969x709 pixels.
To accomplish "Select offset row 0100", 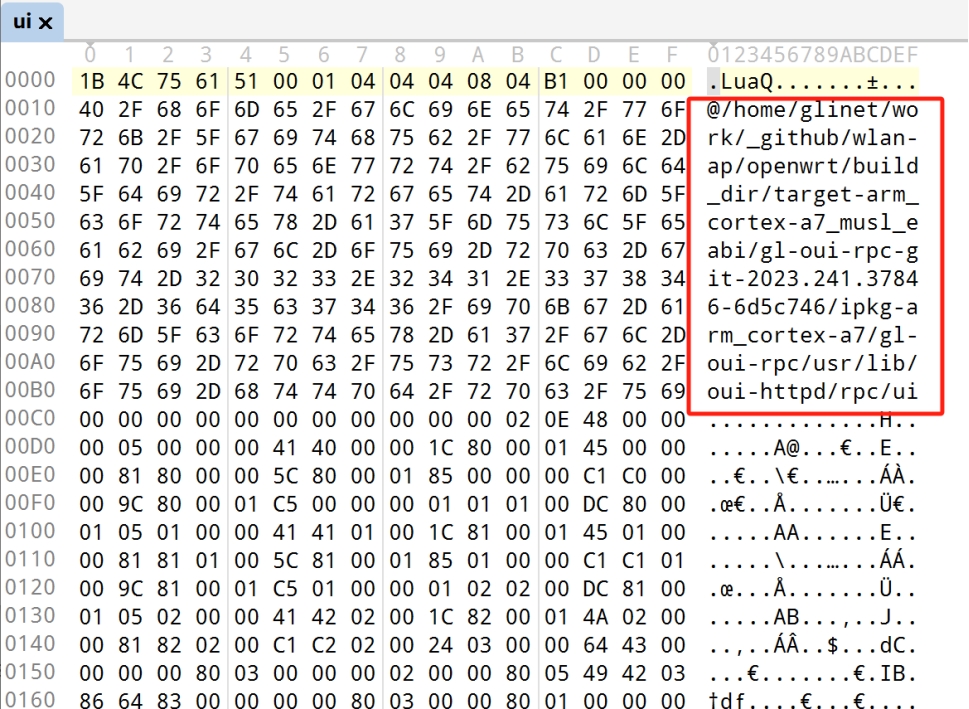I will click(x=30, y=531).
